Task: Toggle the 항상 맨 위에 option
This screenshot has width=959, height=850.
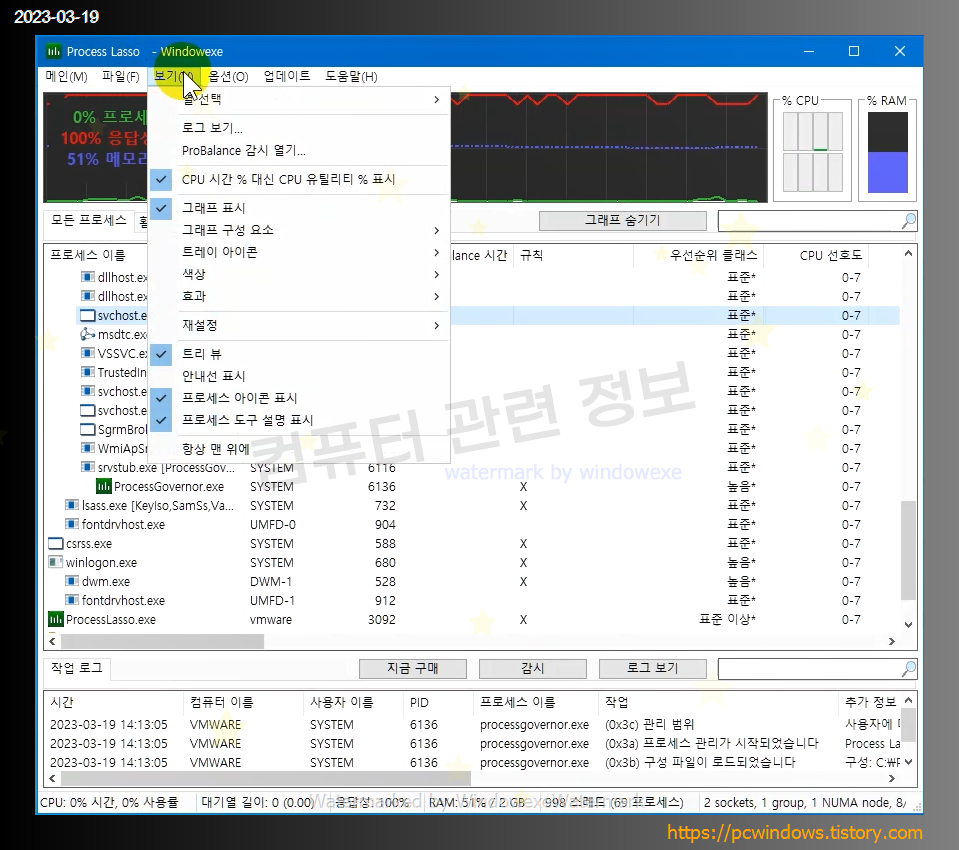Action: pos(300,449)
